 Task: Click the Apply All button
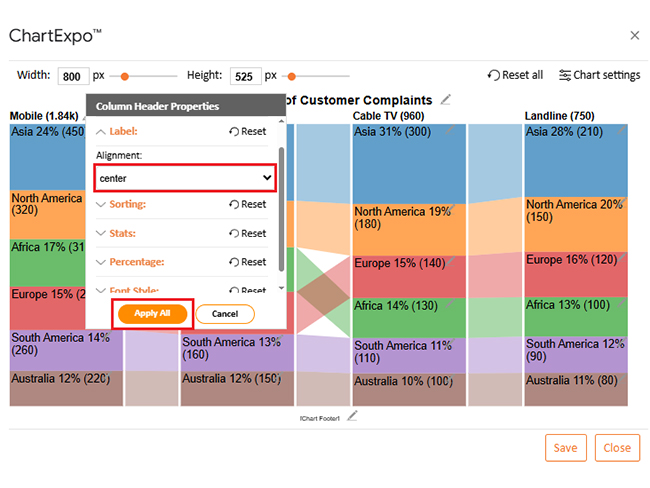[x=152, y=313]
